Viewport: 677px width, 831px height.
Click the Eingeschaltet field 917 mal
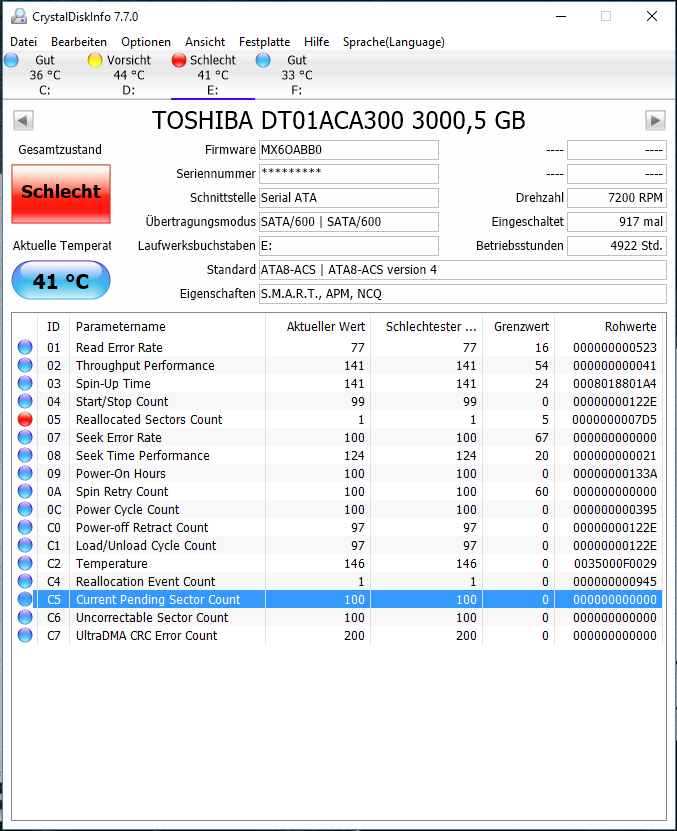[617, 222]
